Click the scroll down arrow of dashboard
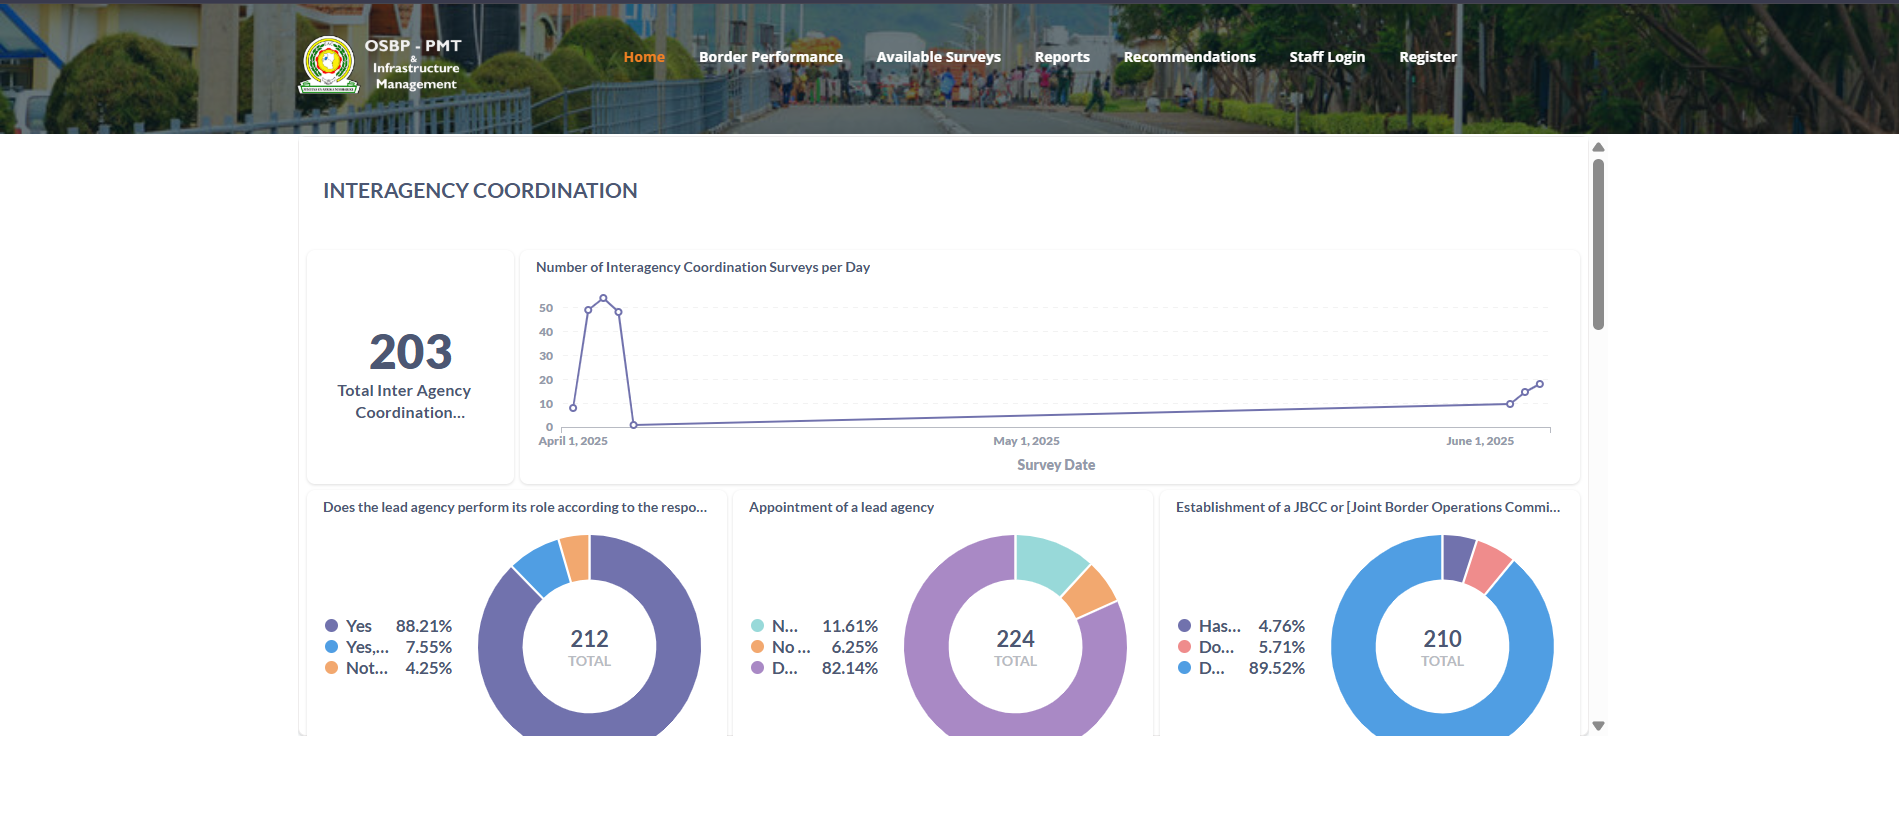The height and width of the screenshot is (832, 1899). tap(1598, 726)
